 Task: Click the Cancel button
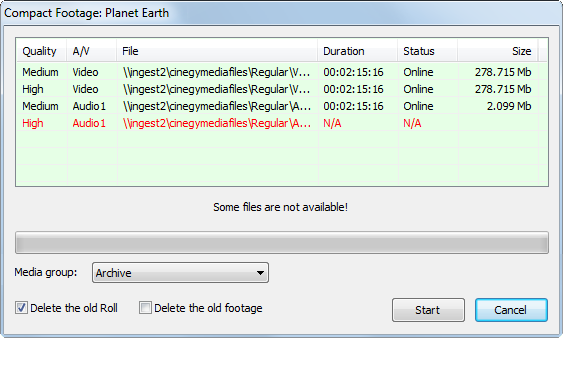pyautogui.click(x=511, y=310)
